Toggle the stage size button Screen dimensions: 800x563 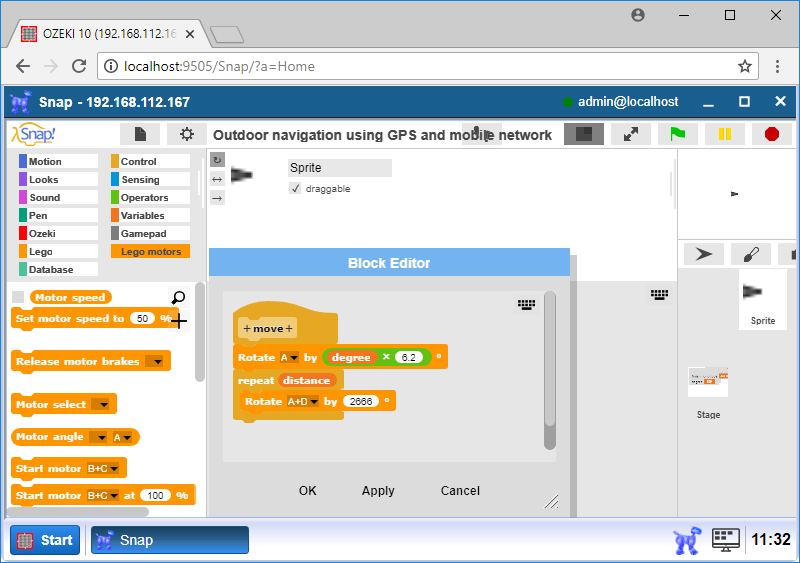pos(584,134)
